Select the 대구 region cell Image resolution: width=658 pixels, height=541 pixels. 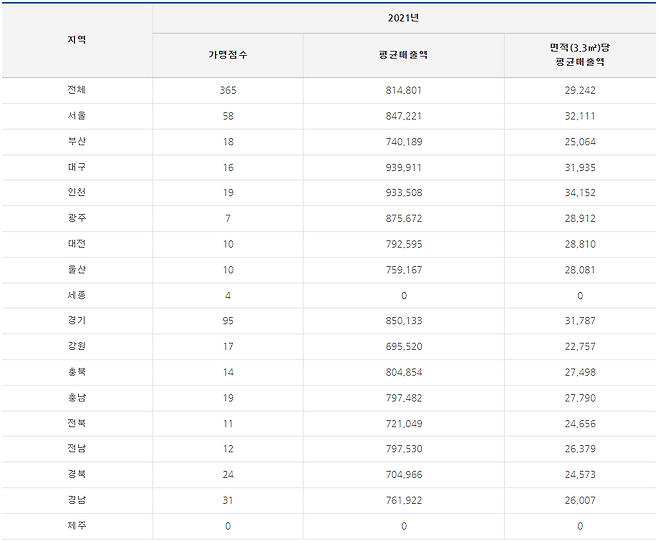click(x=76, y=167)
